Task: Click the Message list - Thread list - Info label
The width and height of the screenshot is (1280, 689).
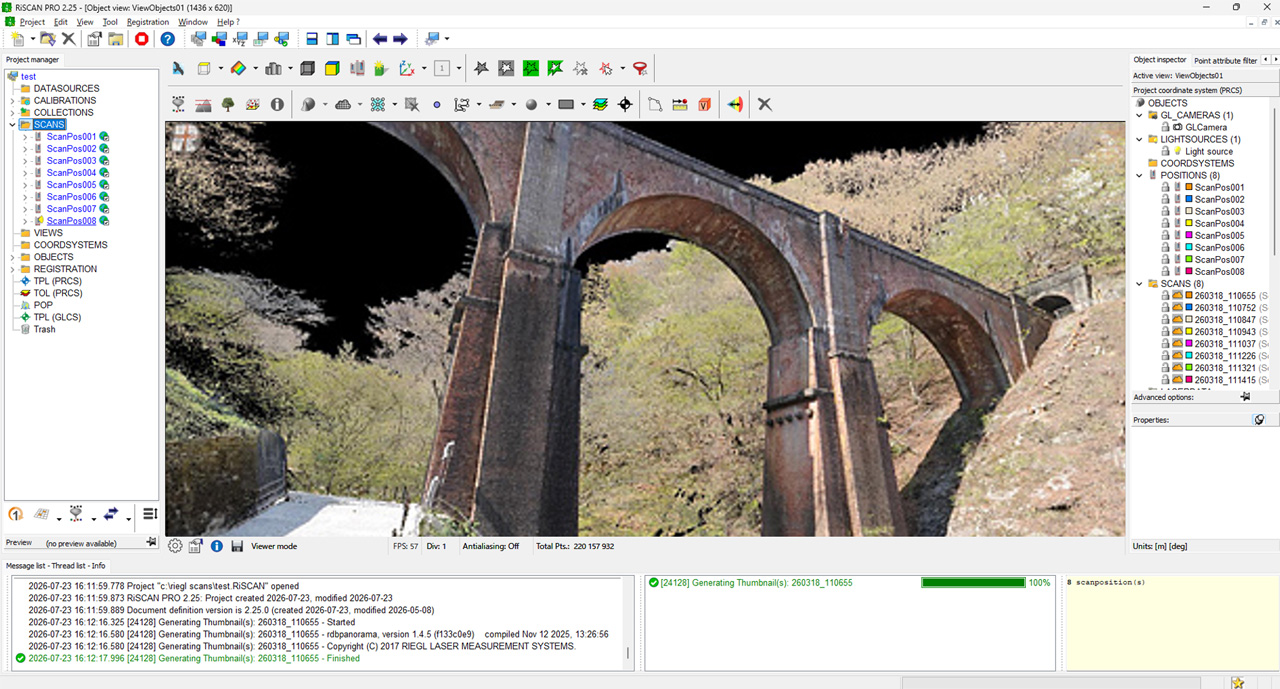Action: click(56, 566)
